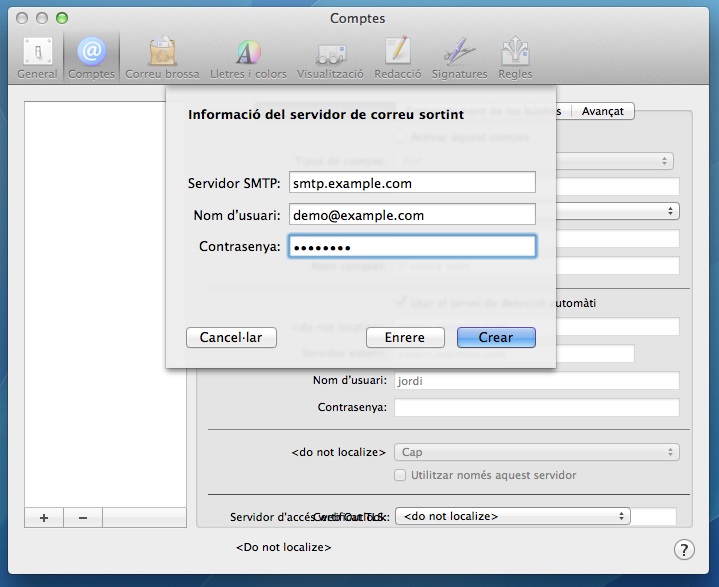Viewport: 719px width, 587px height.
Task: Open Signatures preferences
Action: tap(459, 58)
